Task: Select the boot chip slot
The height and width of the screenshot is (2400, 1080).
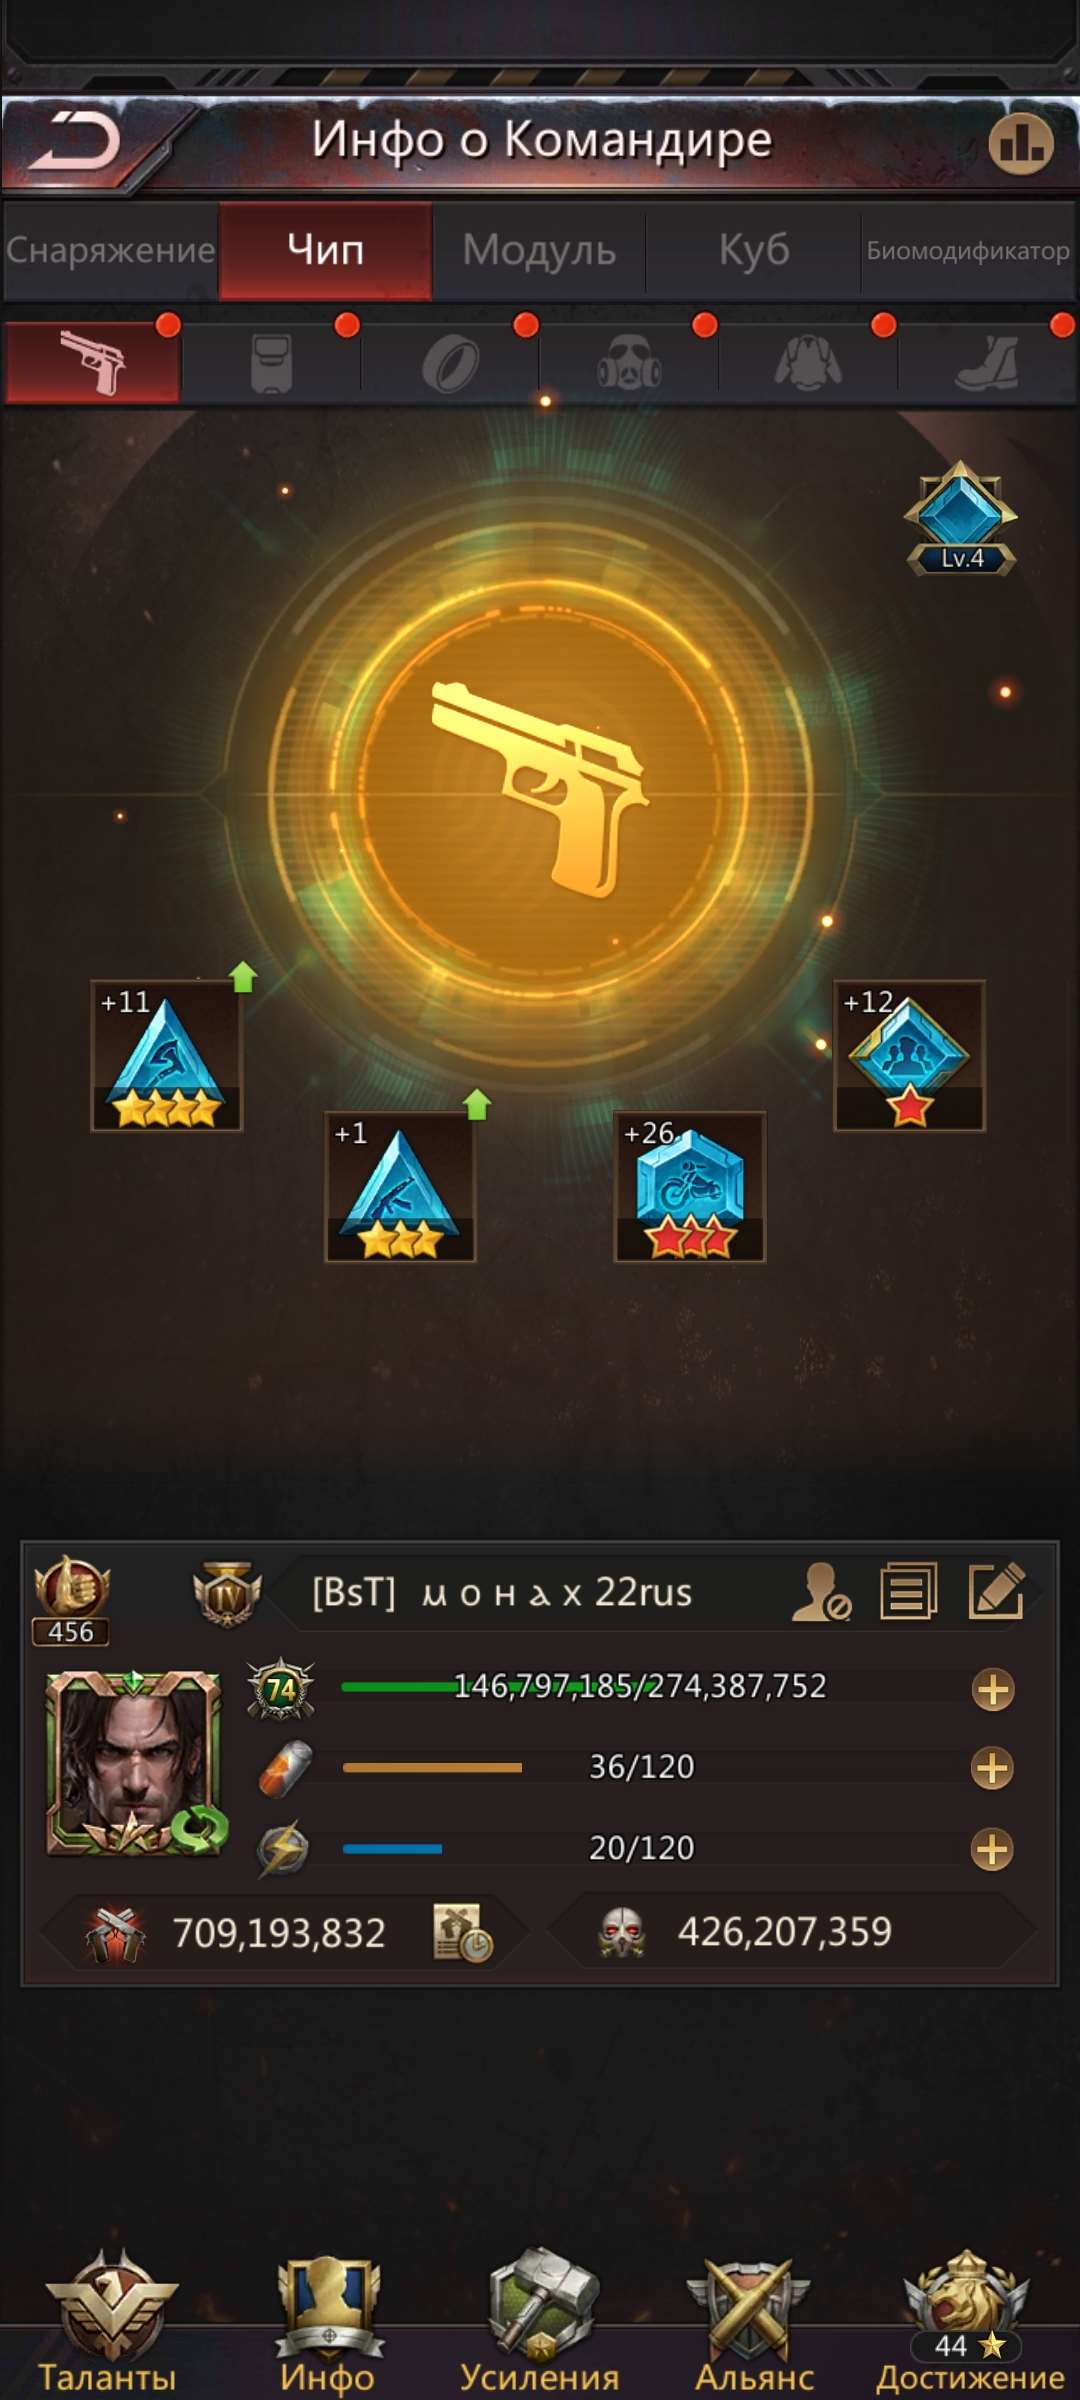Action: coord(987,362)
